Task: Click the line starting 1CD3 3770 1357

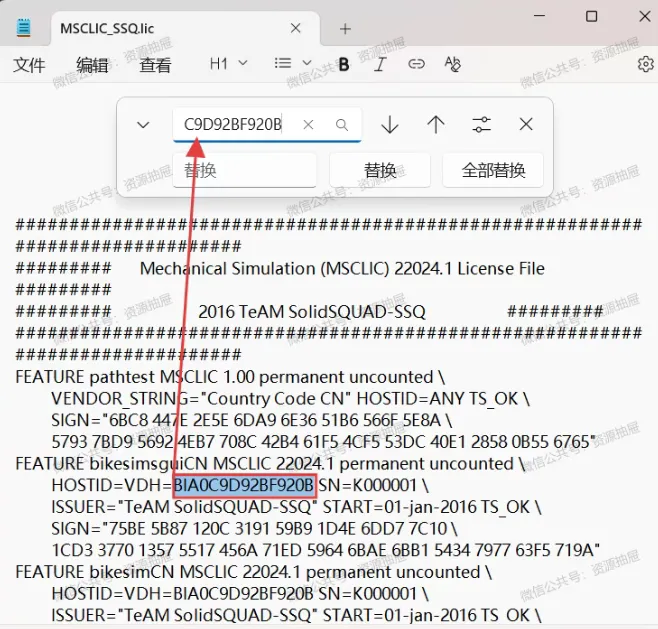Action: point(326,551)
